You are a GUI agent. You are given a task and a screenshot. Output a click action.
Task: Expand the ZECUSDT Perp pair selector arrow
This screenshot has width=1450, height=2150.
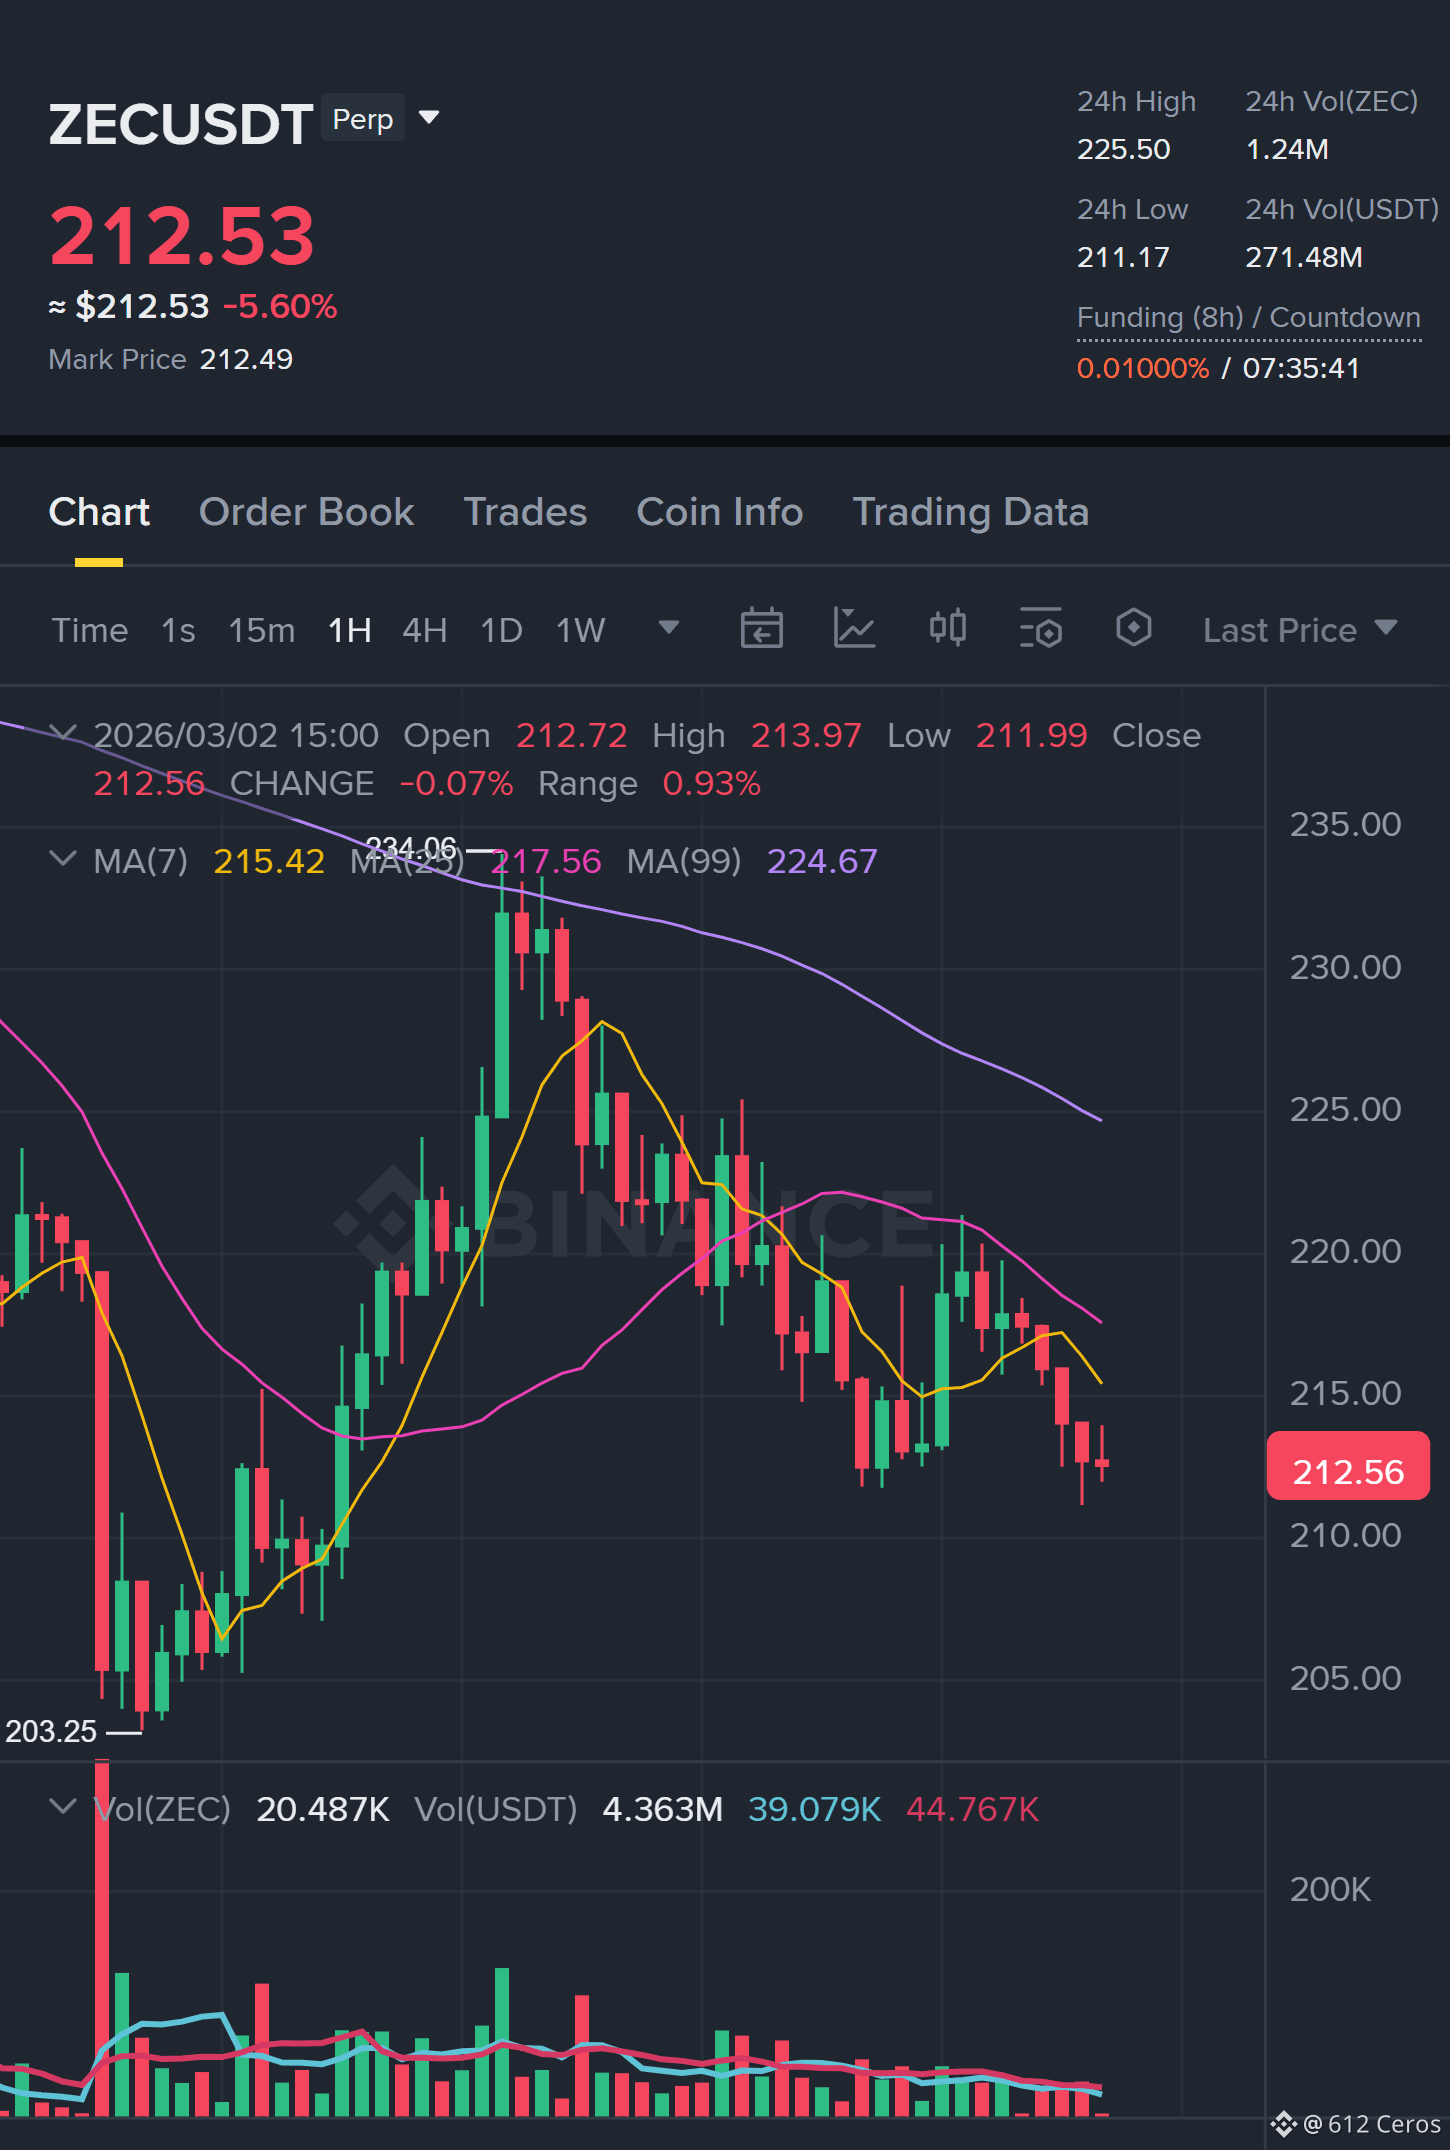pyautogui.click(x=429, y=118)
